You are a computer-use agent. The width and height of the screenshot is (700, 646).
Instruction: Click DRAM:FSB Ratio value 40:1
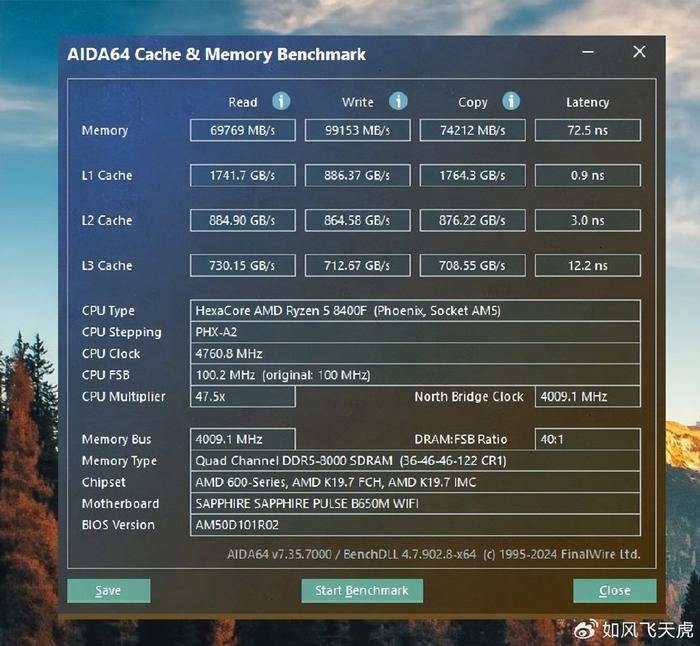tap(588, 439)
